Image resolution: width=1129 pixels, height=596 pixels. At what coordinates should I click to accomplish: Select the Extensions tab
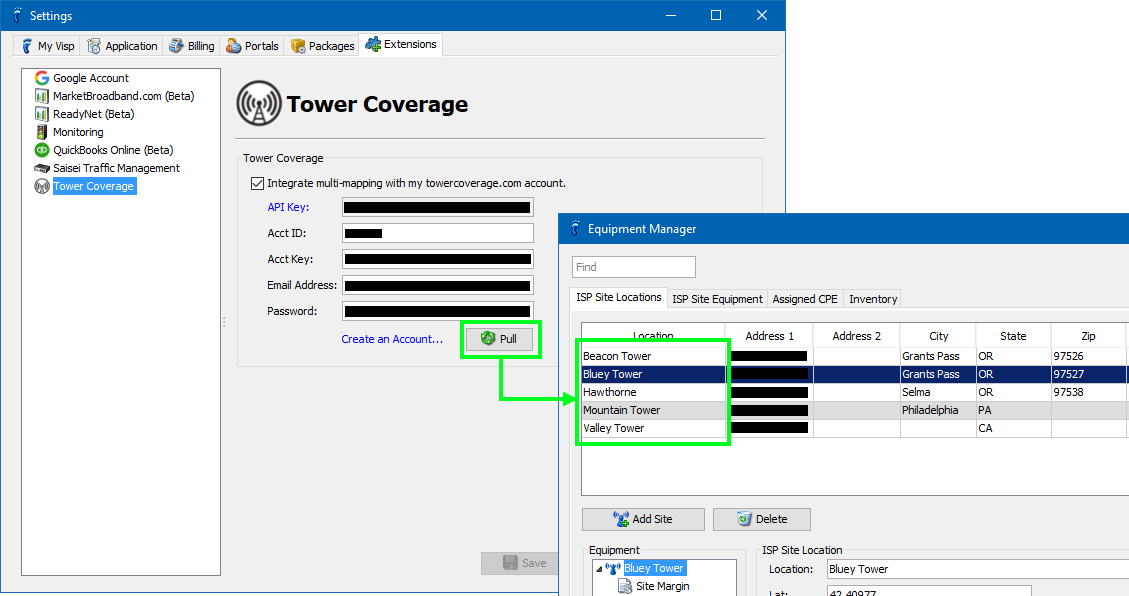[401, 45]
